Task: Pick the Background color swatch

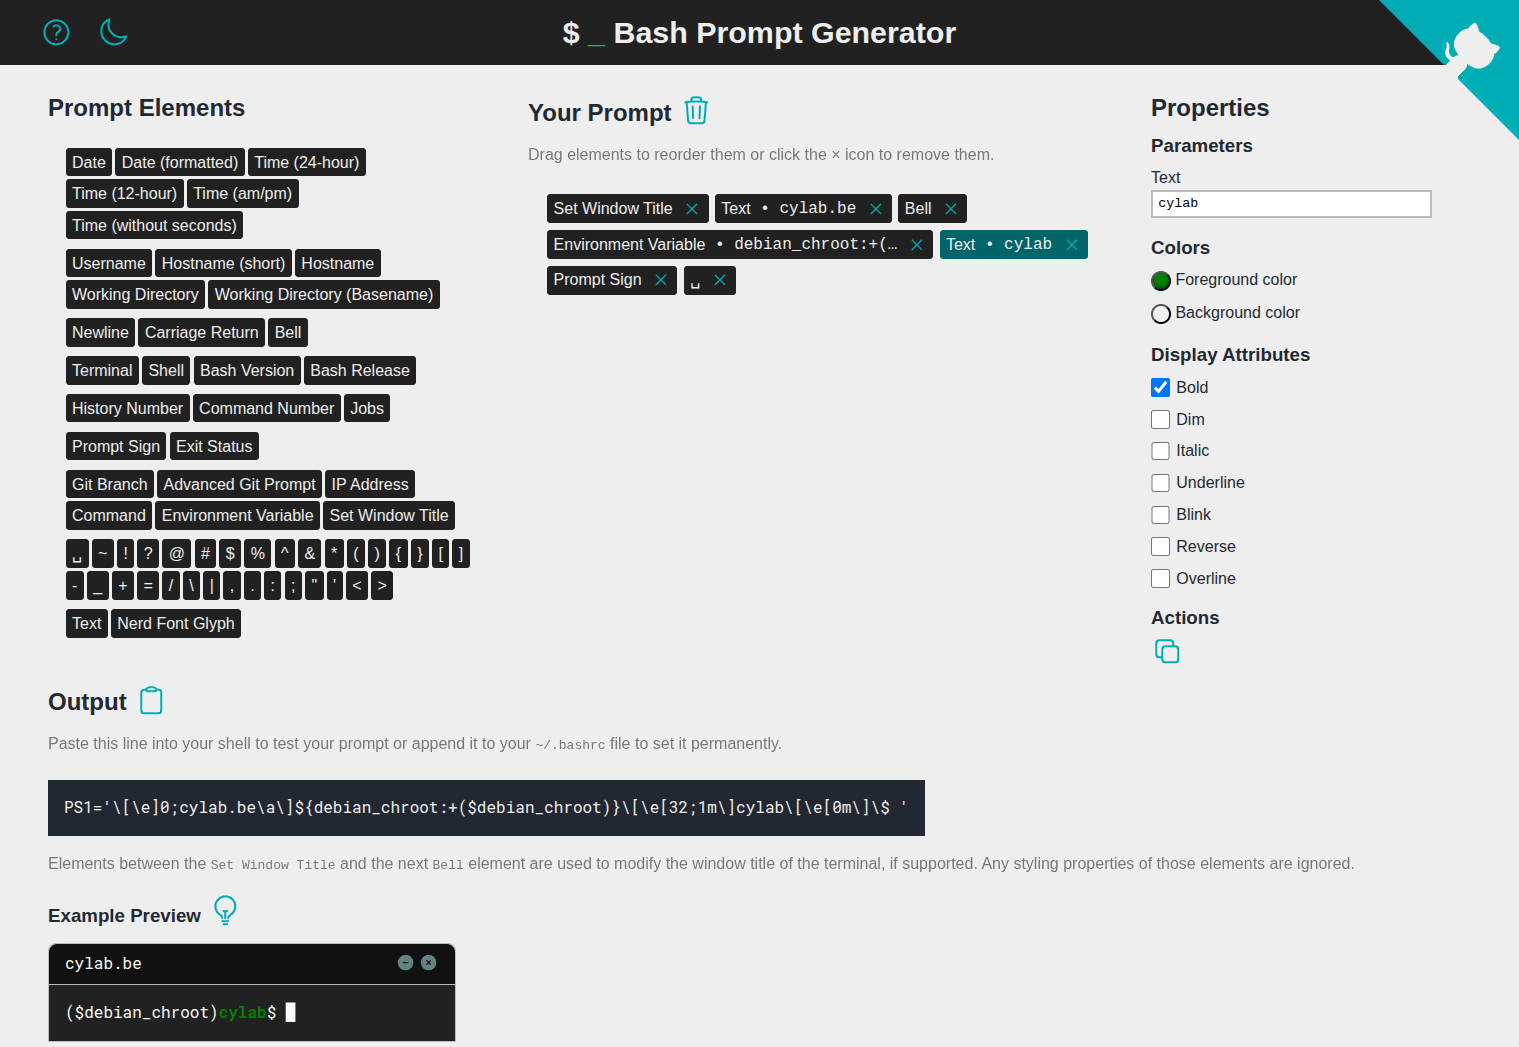Action: [1161, 314]
